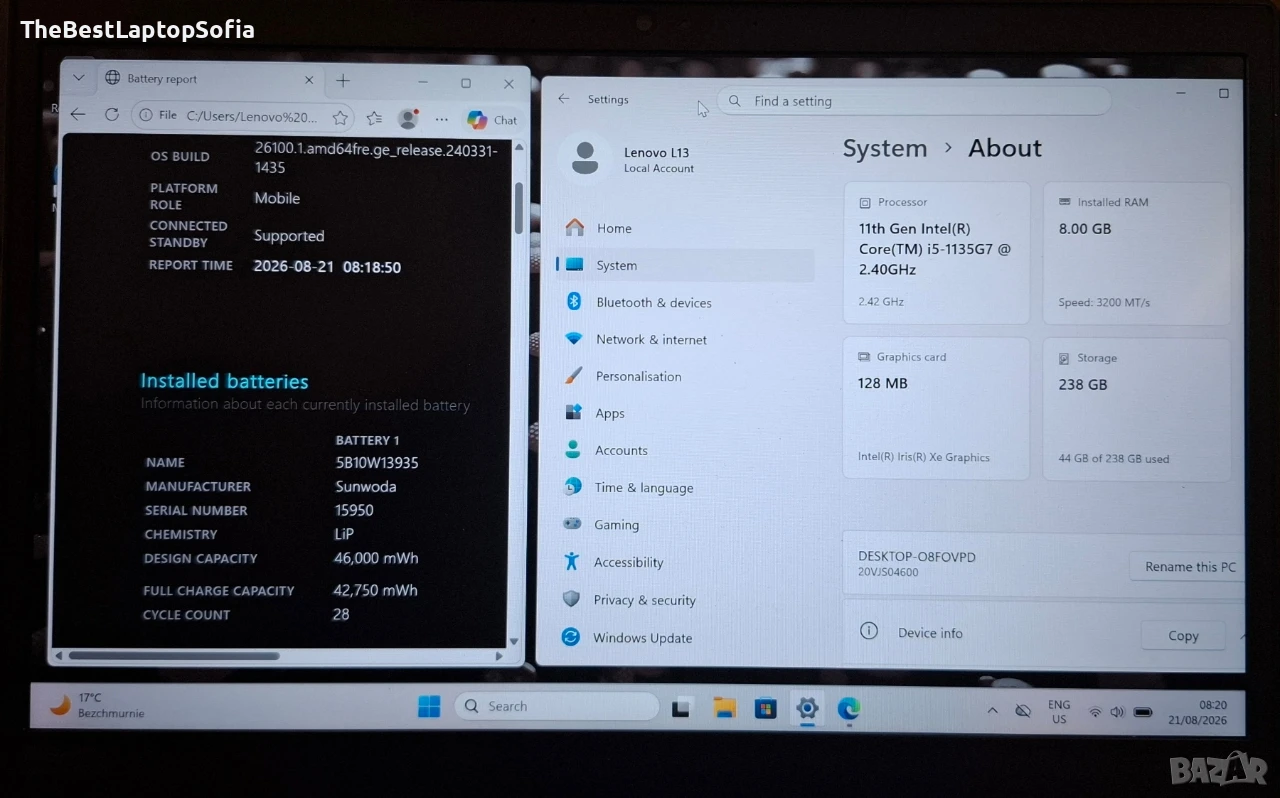The image size is (1280, 798).
Task: Open the weather widget on the taskbar
Action: click(x=97, y=705)
